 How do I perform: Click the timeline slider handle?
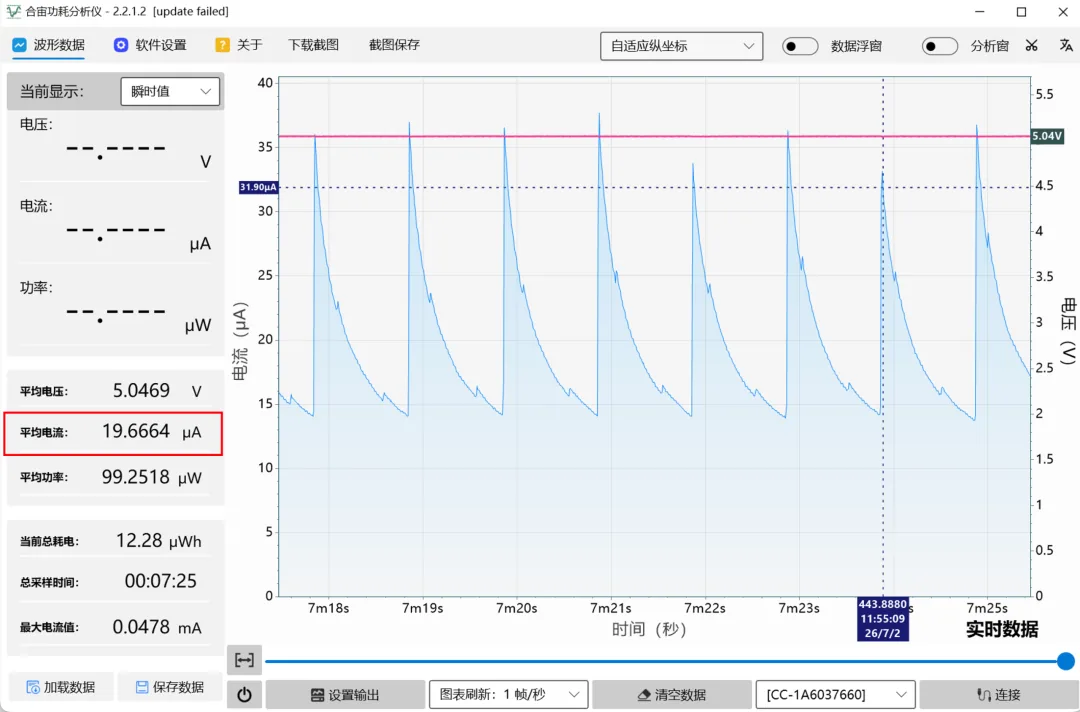1066,661
